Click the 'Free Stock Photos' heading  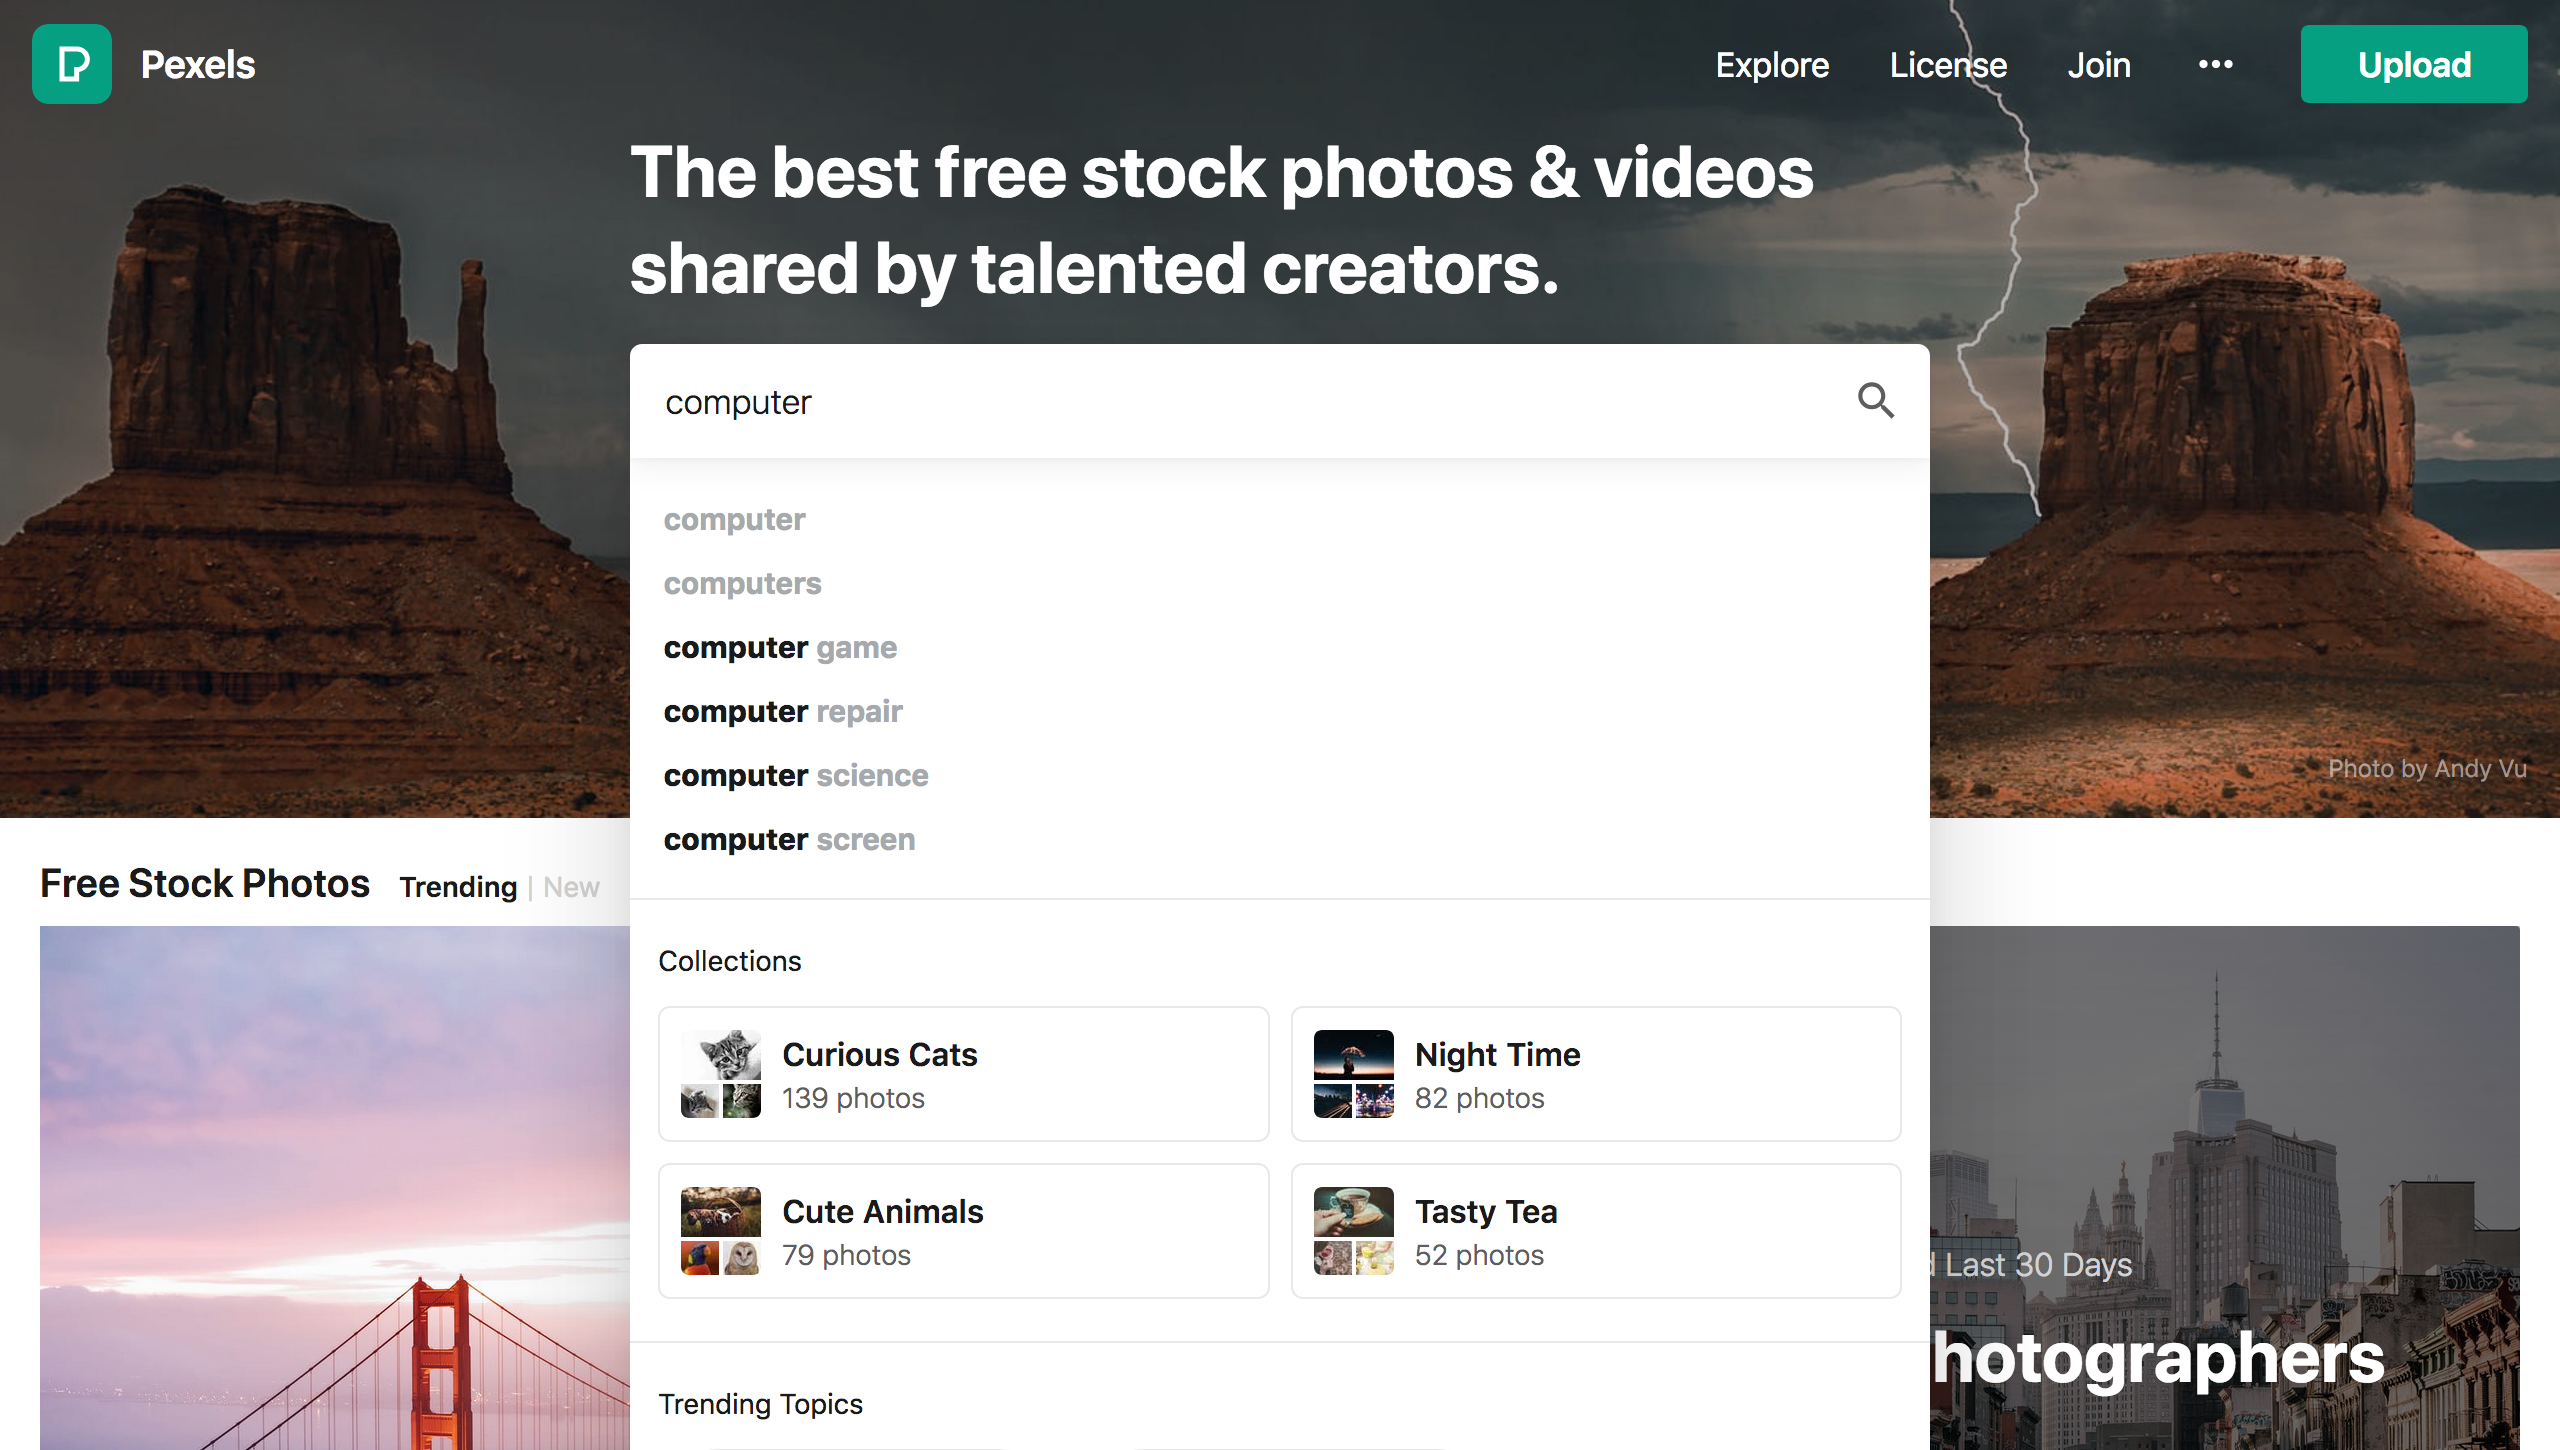click(205, 884)
